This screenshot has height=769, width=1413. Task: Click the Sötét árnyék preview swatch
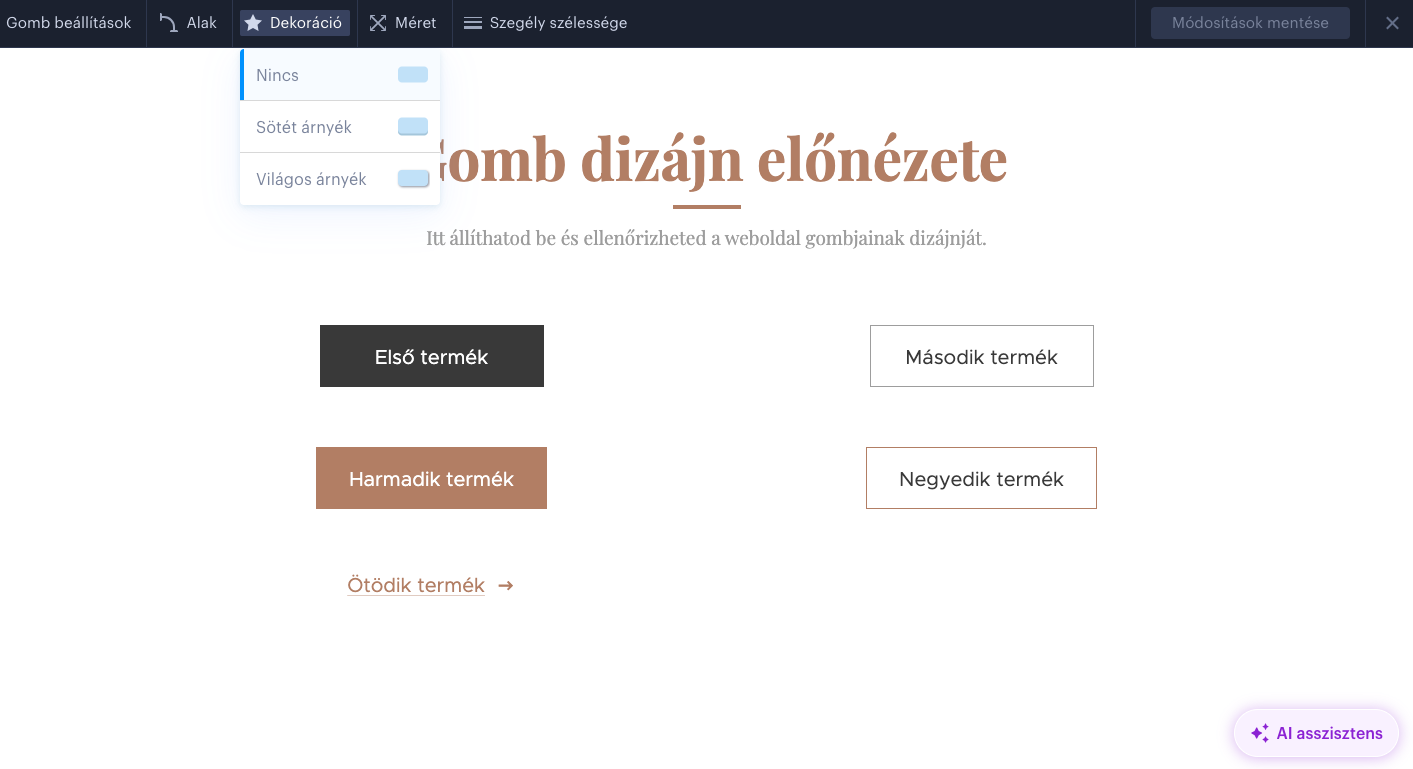(x=413, y=127)
